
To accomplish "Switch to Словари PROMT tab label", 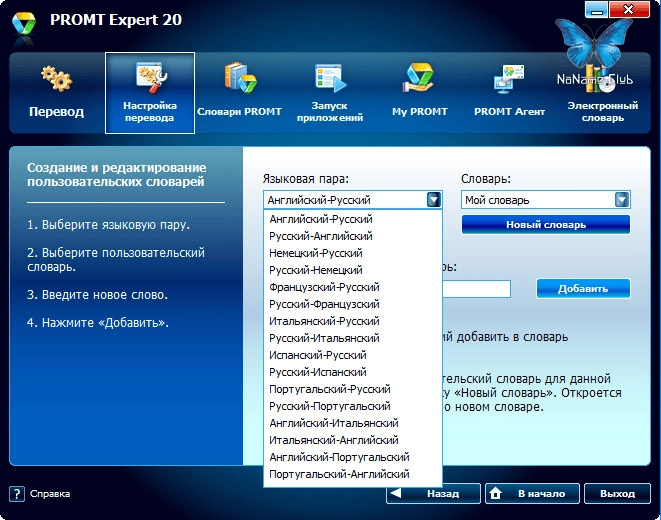I will 239,112.
